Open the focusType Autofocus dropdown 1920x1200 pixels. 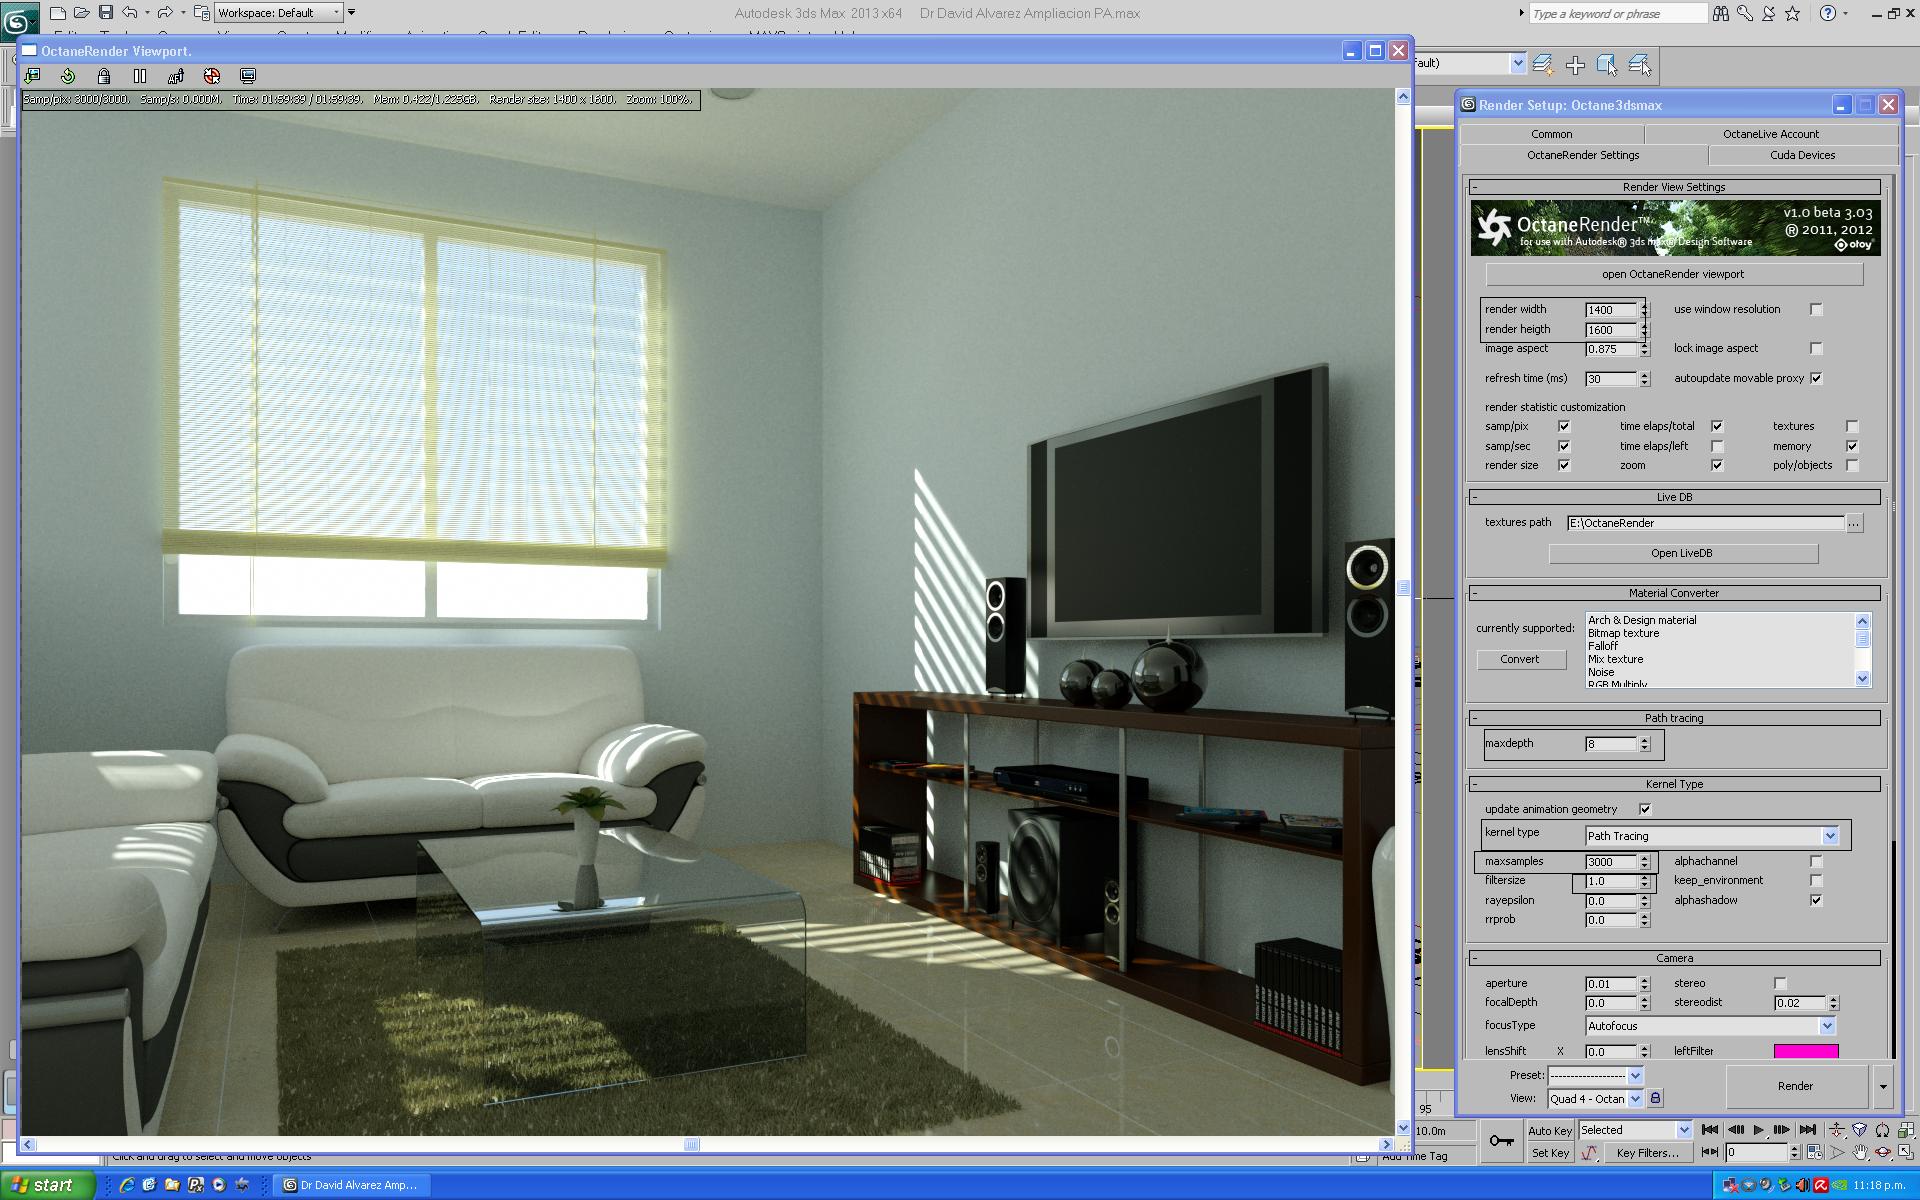pos(1826,1026)
